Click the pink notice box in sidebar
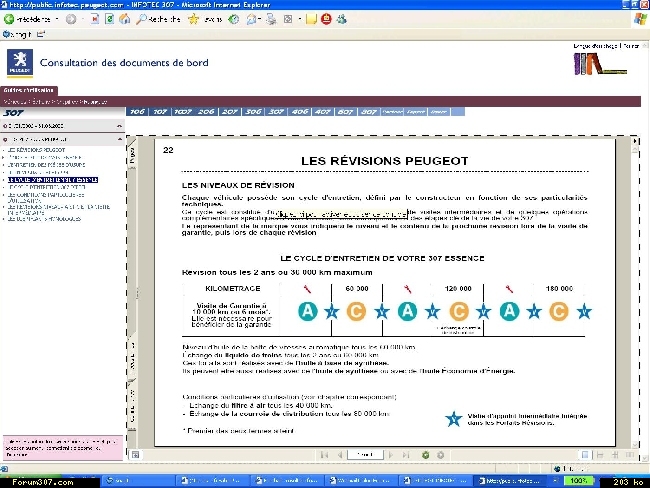 pos(63,448)
